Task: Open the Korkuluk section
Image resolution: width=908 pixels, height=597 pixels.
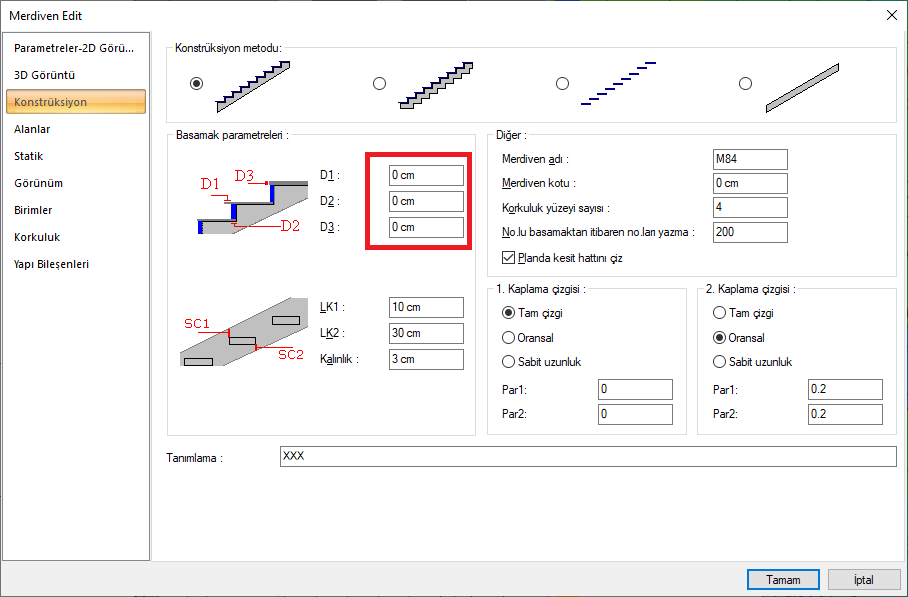Action: (x=37, y=237)
